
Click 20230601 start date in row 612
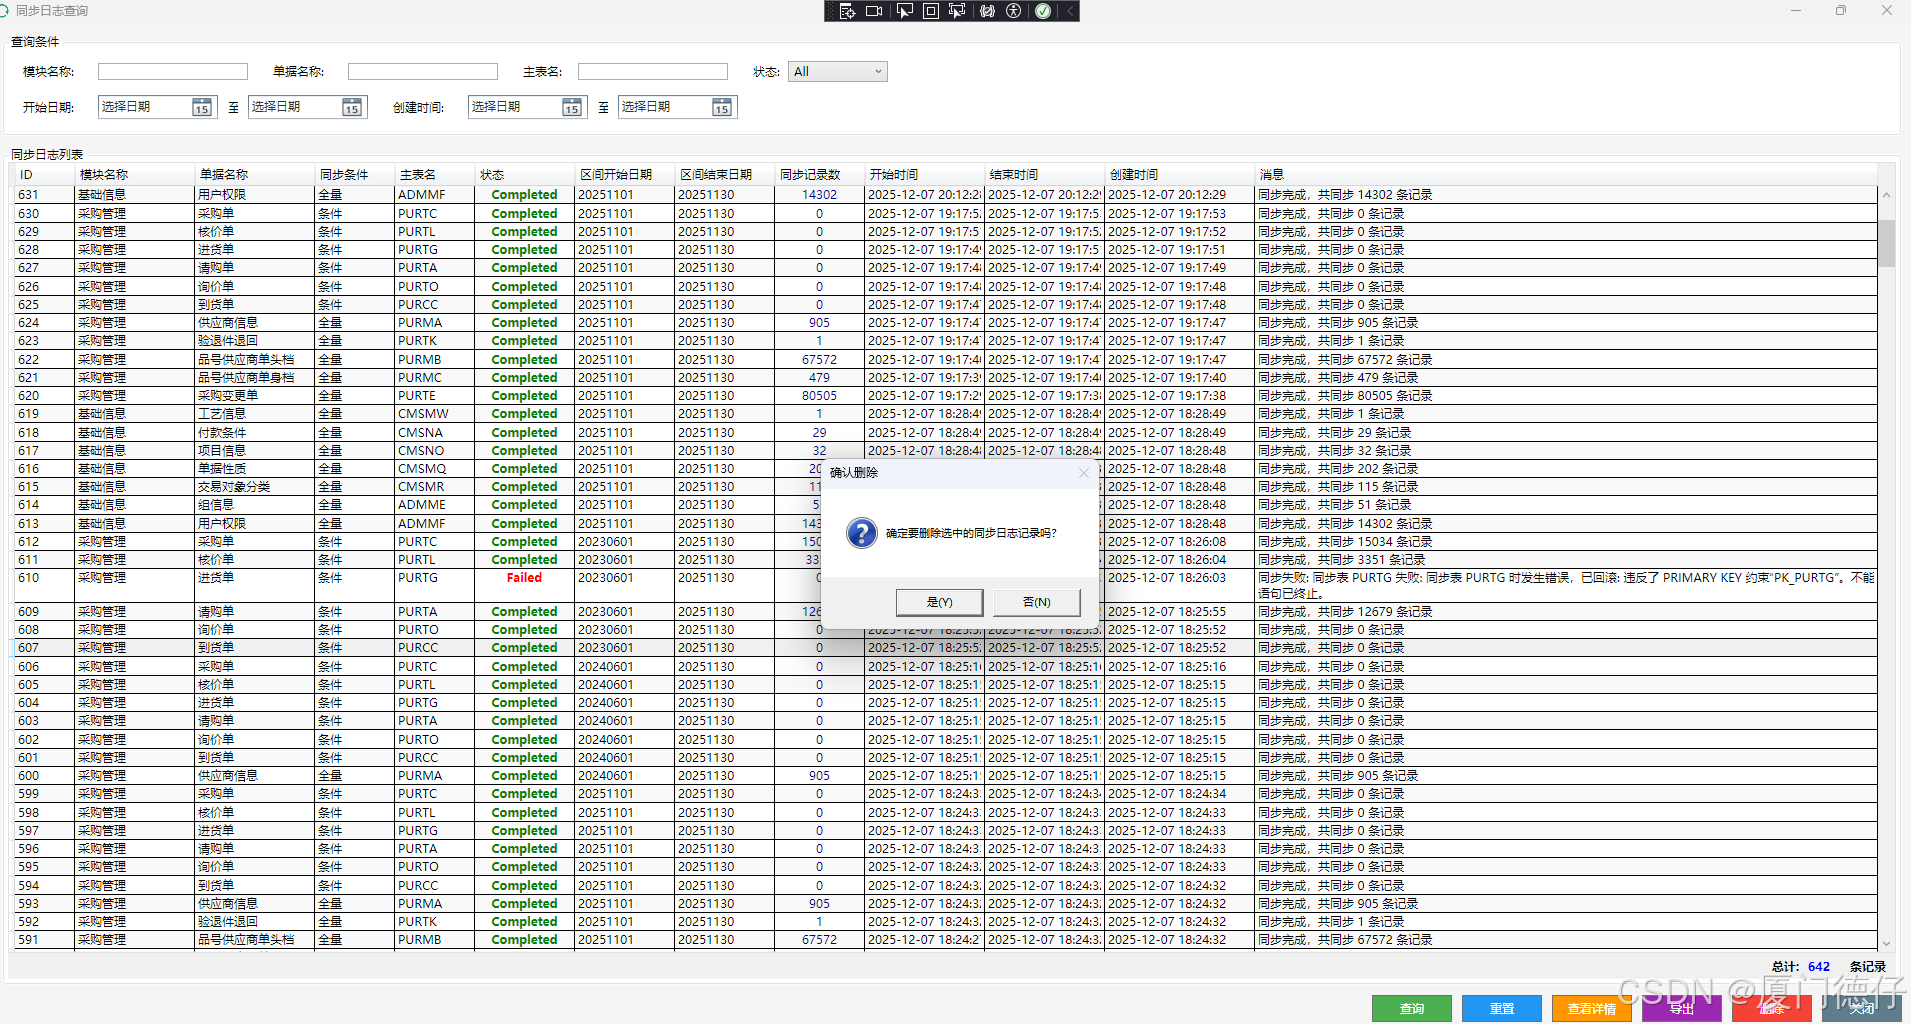click(606, 542)
